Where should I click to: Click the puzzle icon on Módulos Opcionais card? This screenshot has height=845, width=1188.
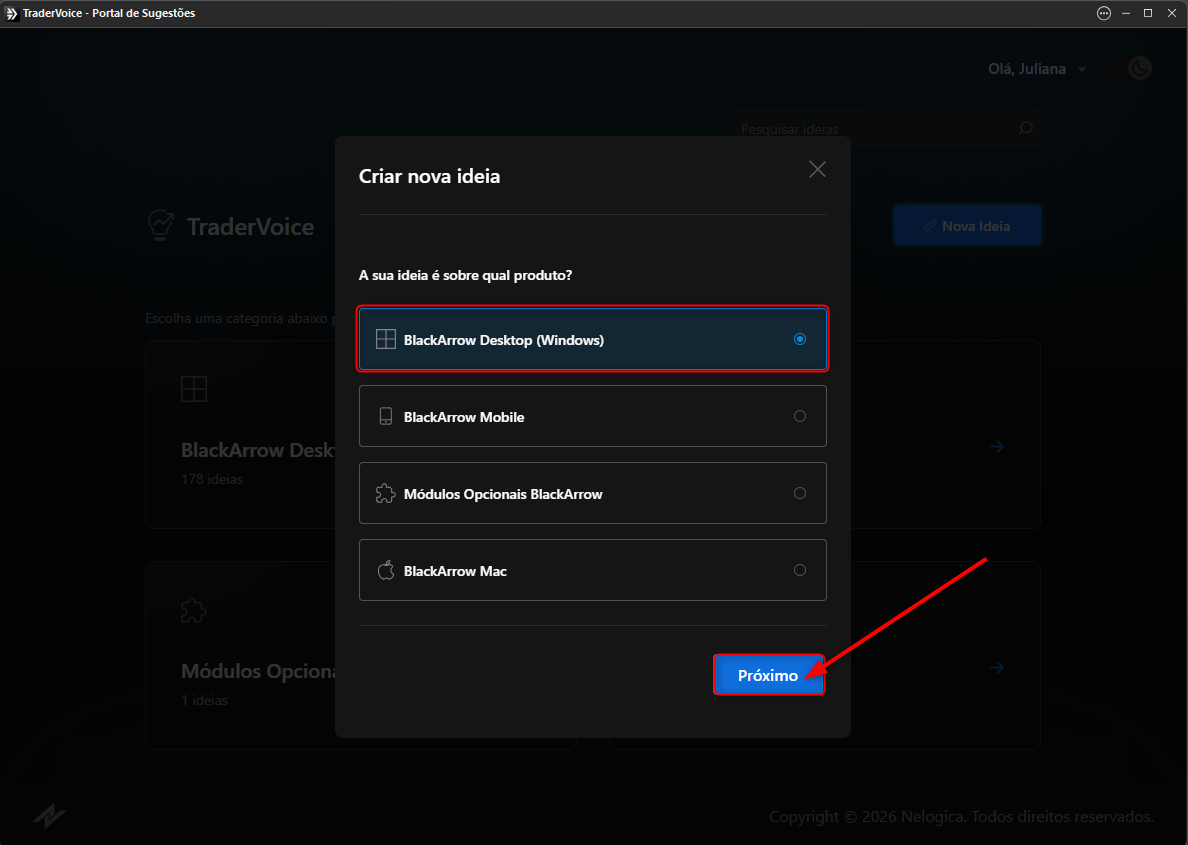pos(194,610)
